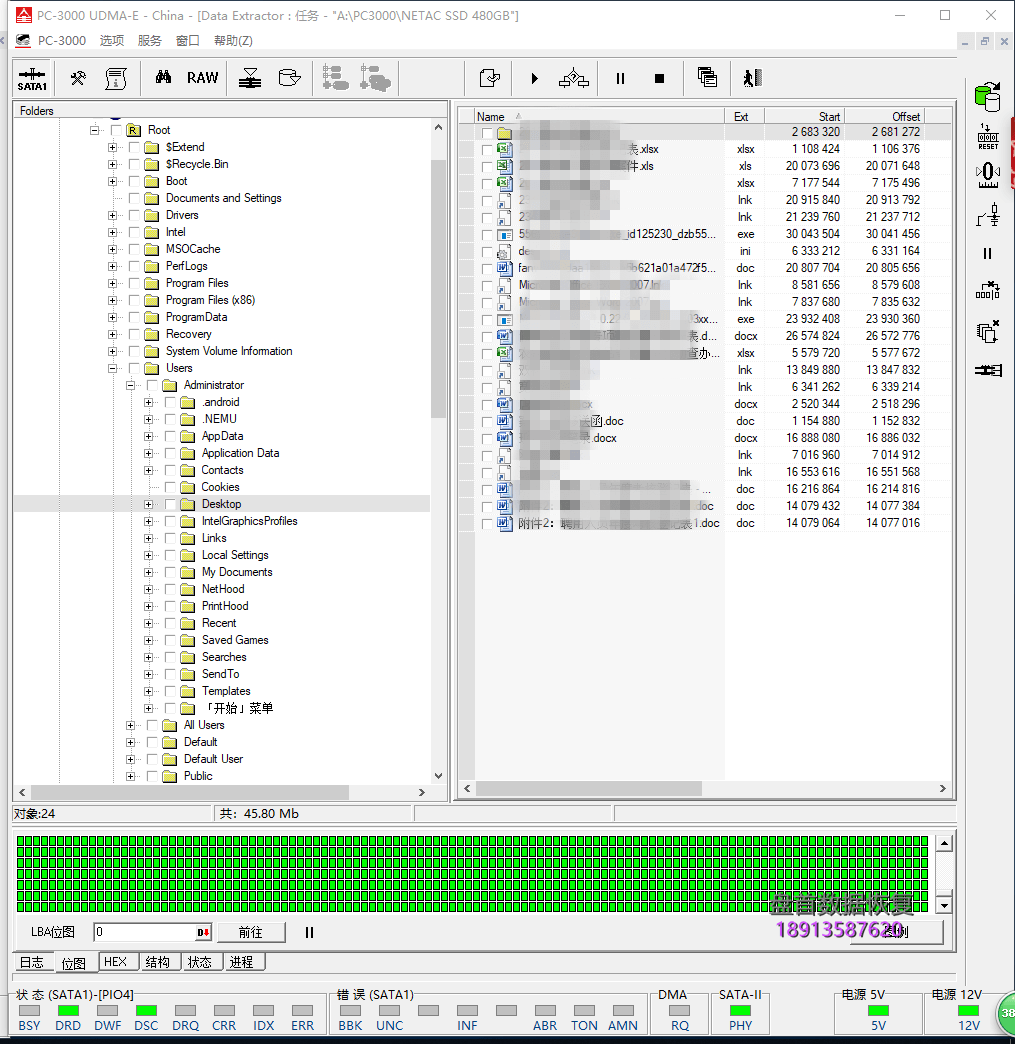Click the branching network map icon
The width and height of the screenshot is (1015, 1044).
click(573, 79)
